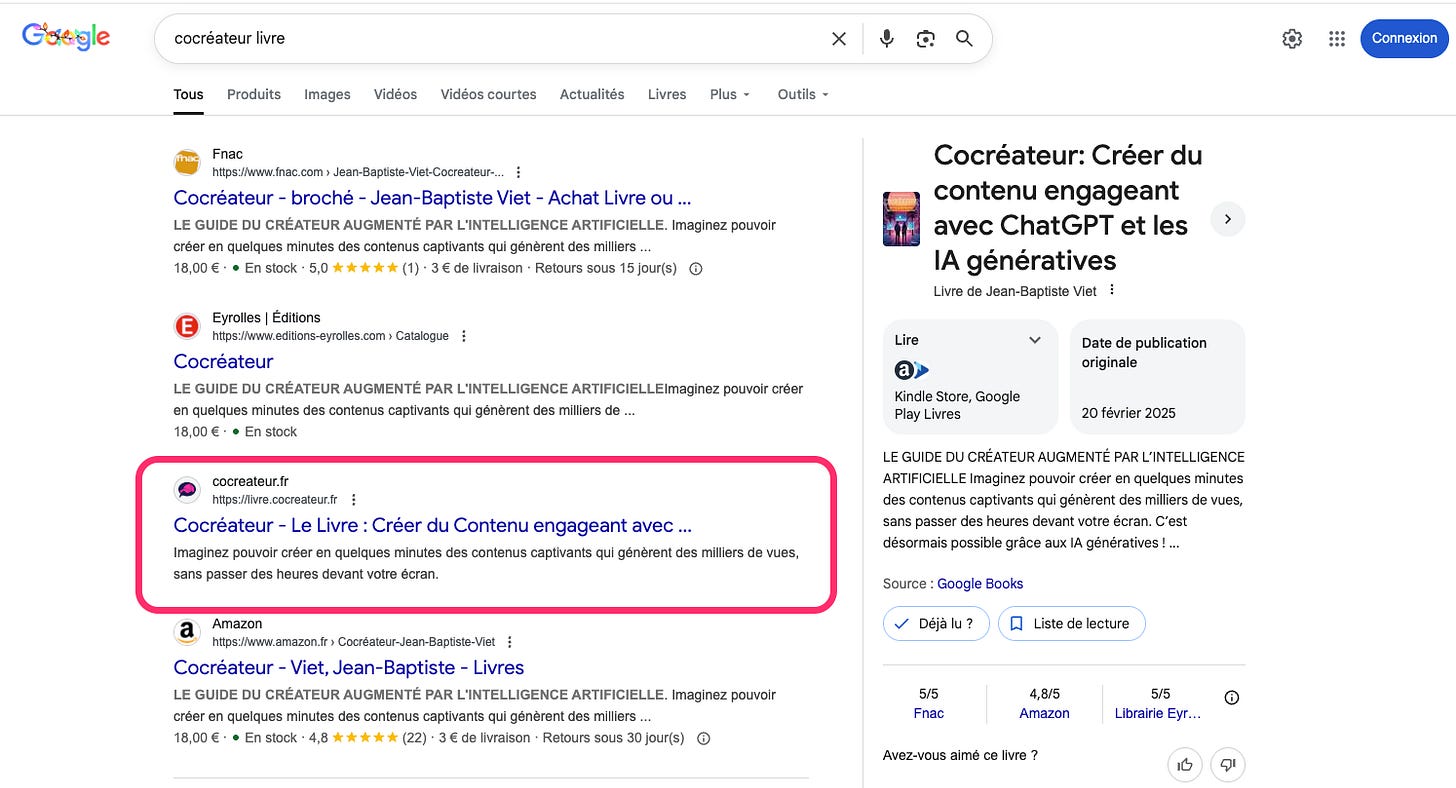The width and height of the screenshot is (1456, 788).
Task: Open three-dot menu for cocreateur.fr result
Action: (x=353, y=500)
